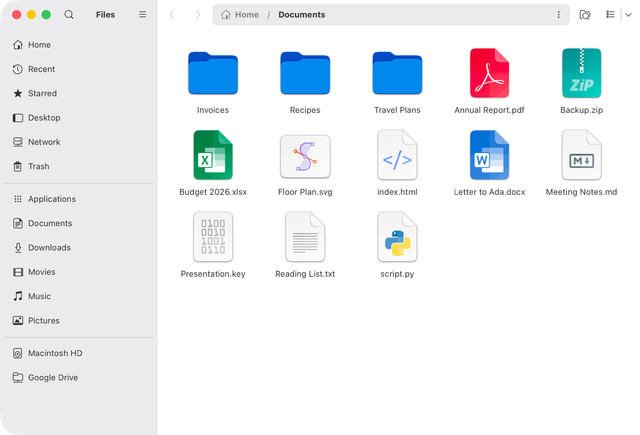640x435 pixels.
Task: Expand the view options dropdown arrow
Action: pos(628,15)
